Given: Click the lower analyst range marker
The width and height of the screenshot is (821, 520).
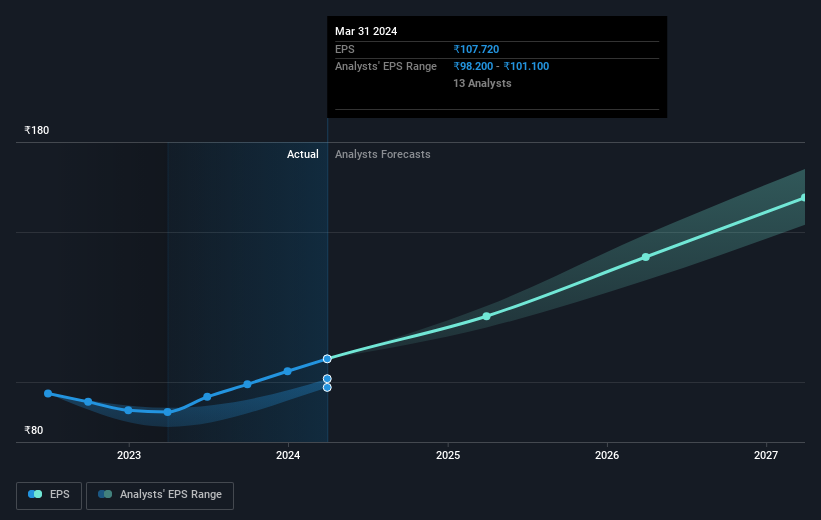Looking at the screenshot, I should click(x=327, y=388).
